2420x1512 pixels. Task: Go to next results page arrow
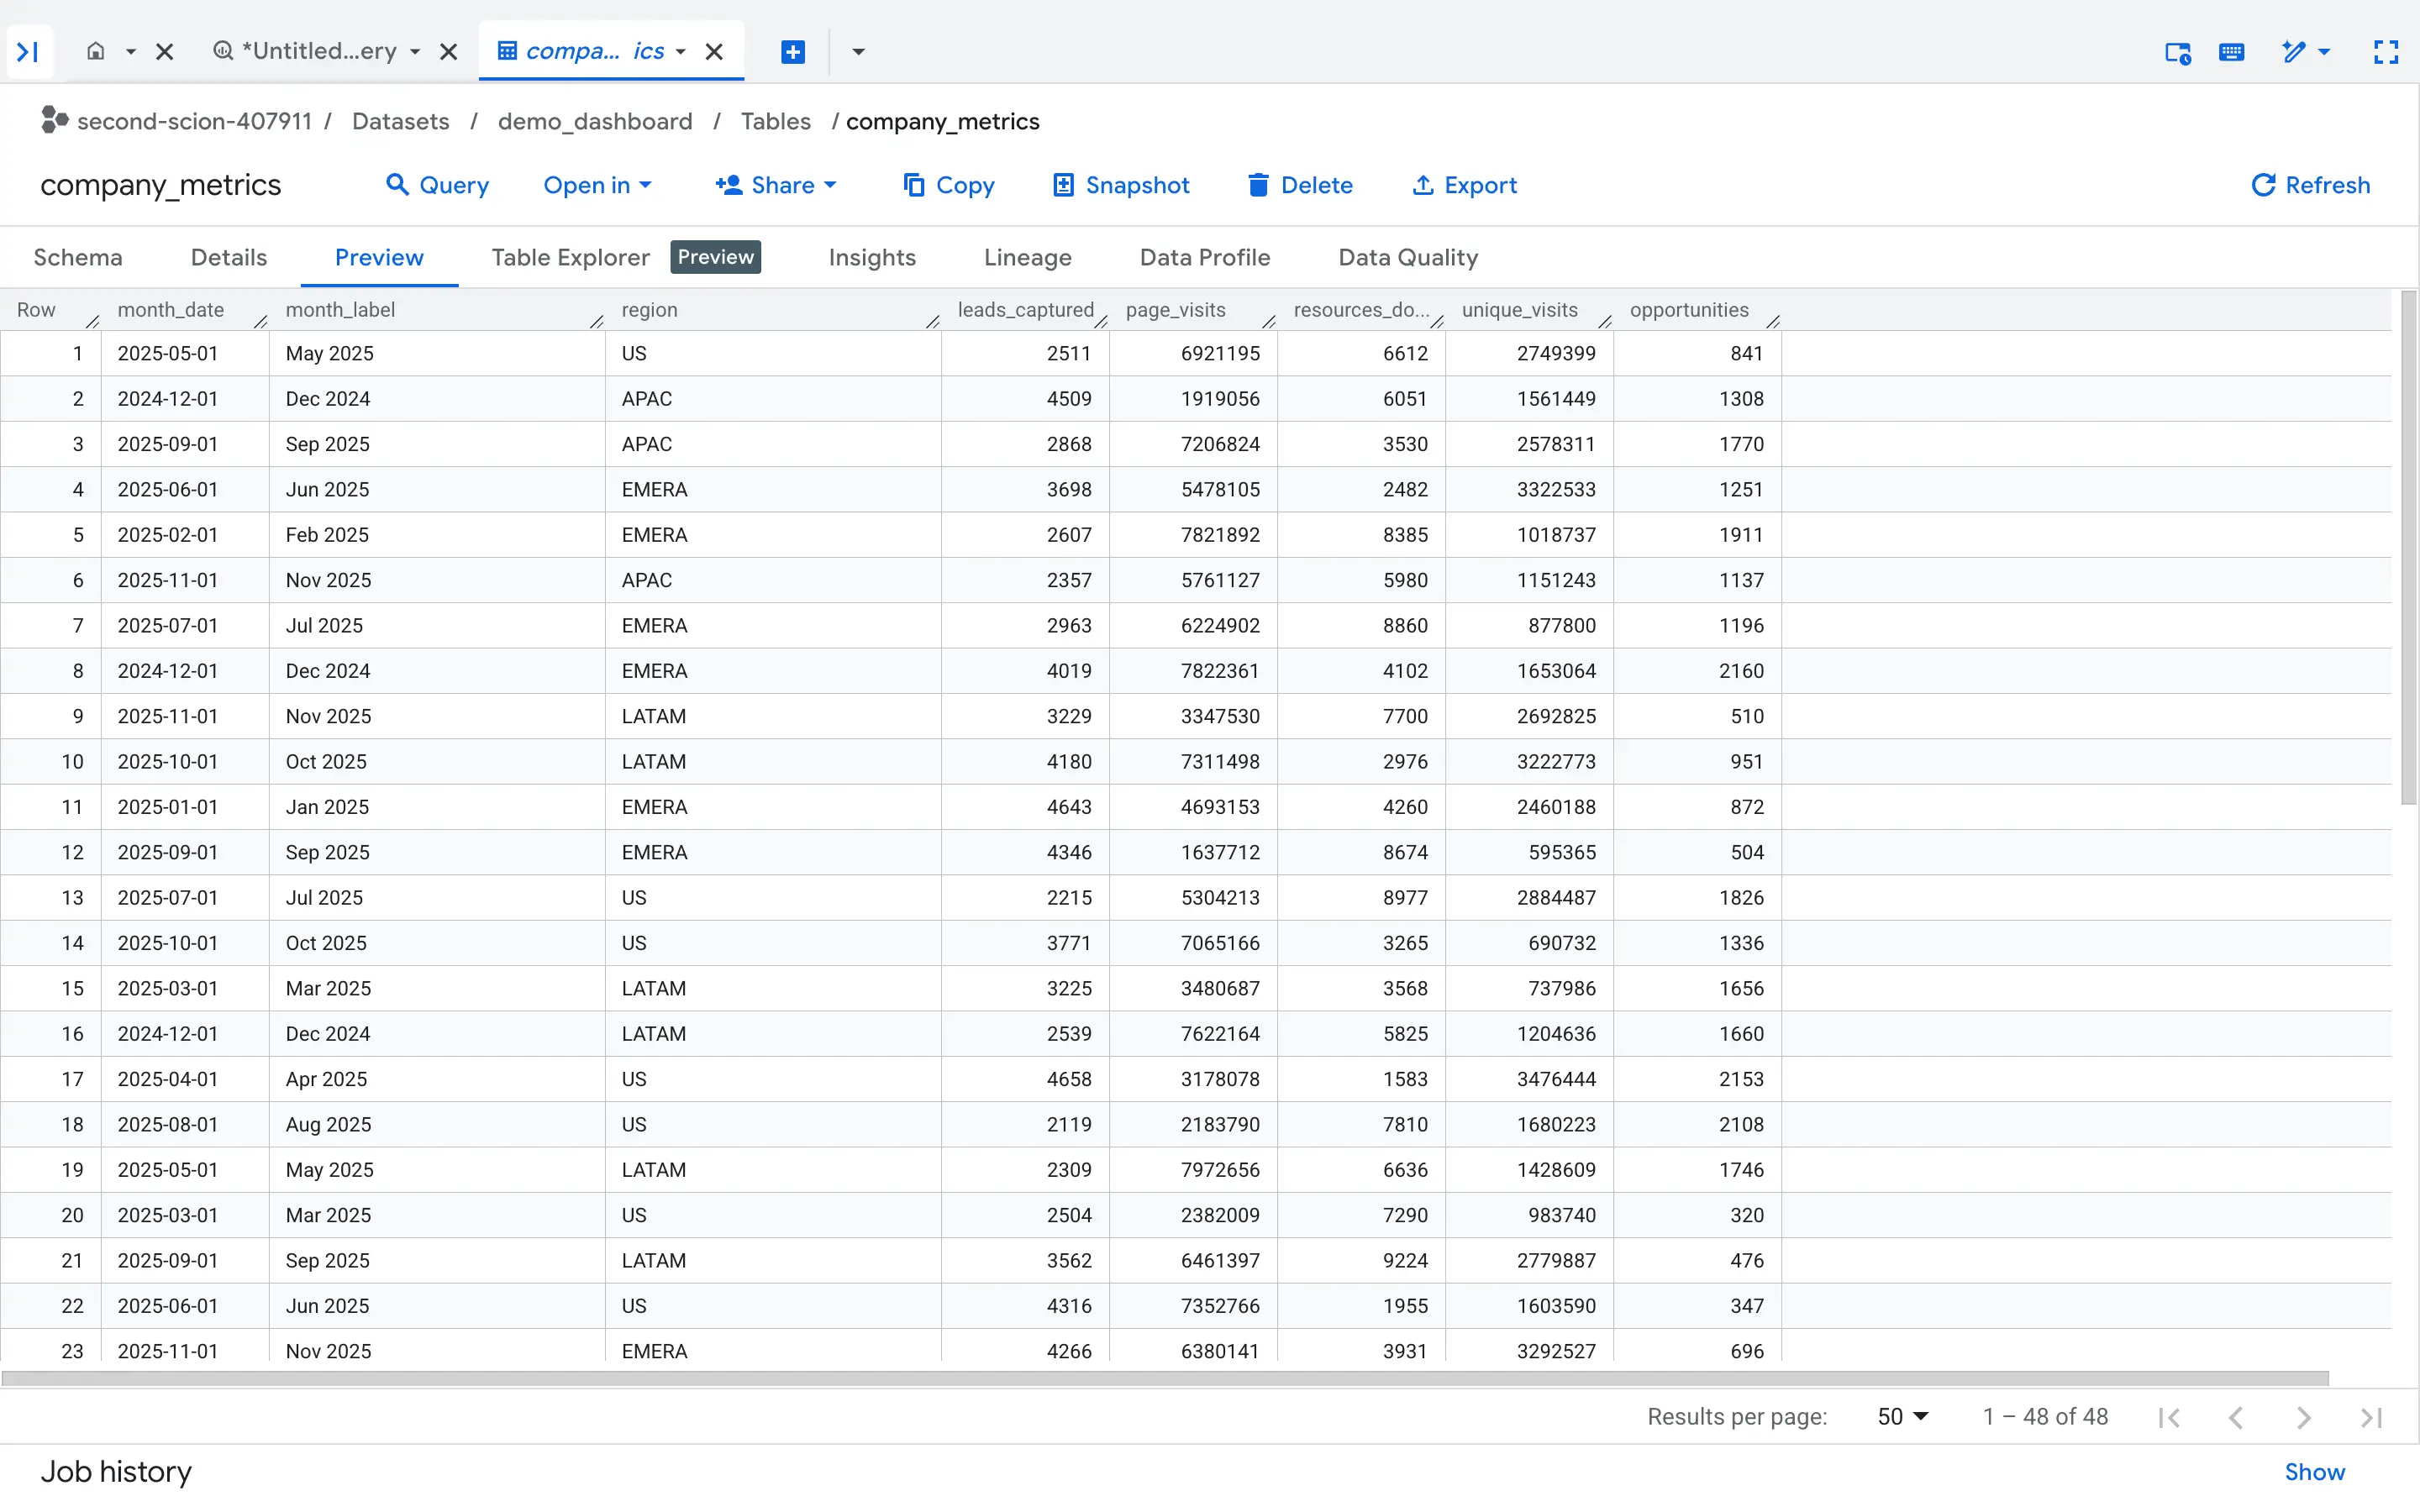(x=2304, y=1417)
